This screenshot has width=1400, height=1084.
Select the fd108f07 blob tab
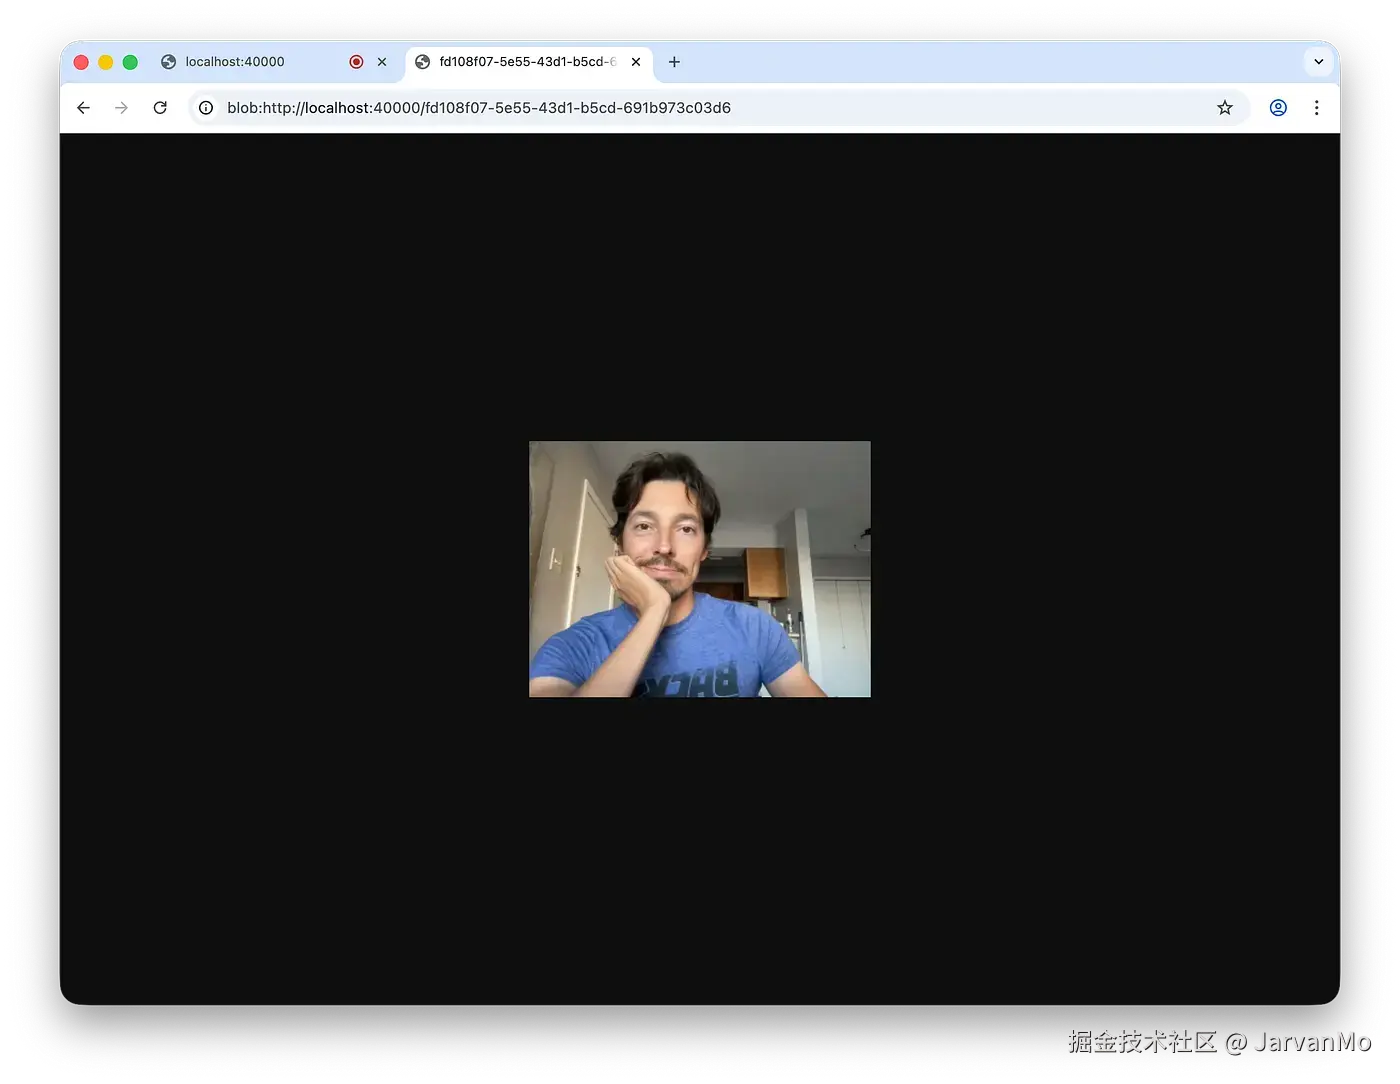tap(520, 61)
